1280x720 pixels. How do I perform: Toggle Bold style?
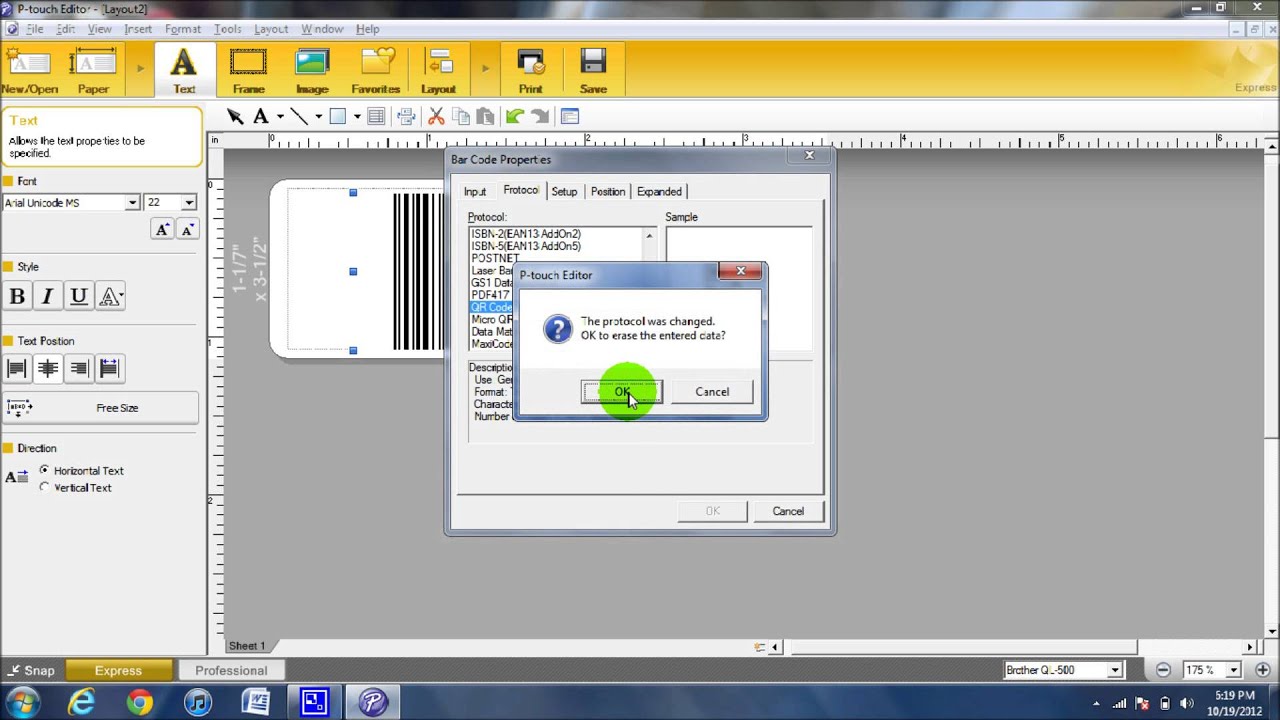[x=17, y=296]
